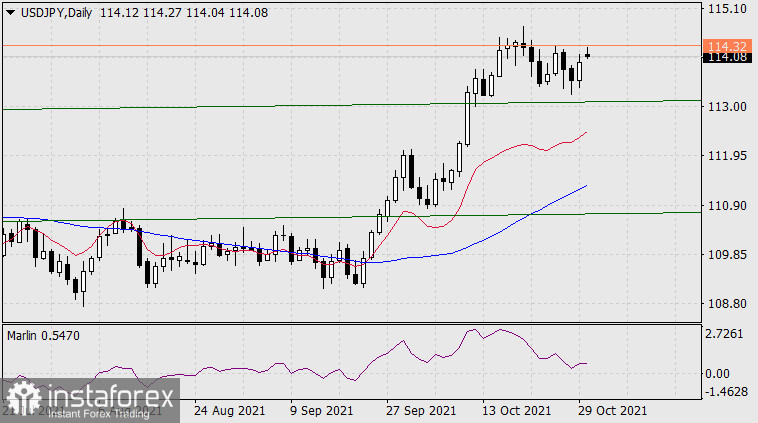This screenshot has width=758, height=423.
Task: Click the 24 Aug 2021 date label
Action: click(x=229, y=411)
